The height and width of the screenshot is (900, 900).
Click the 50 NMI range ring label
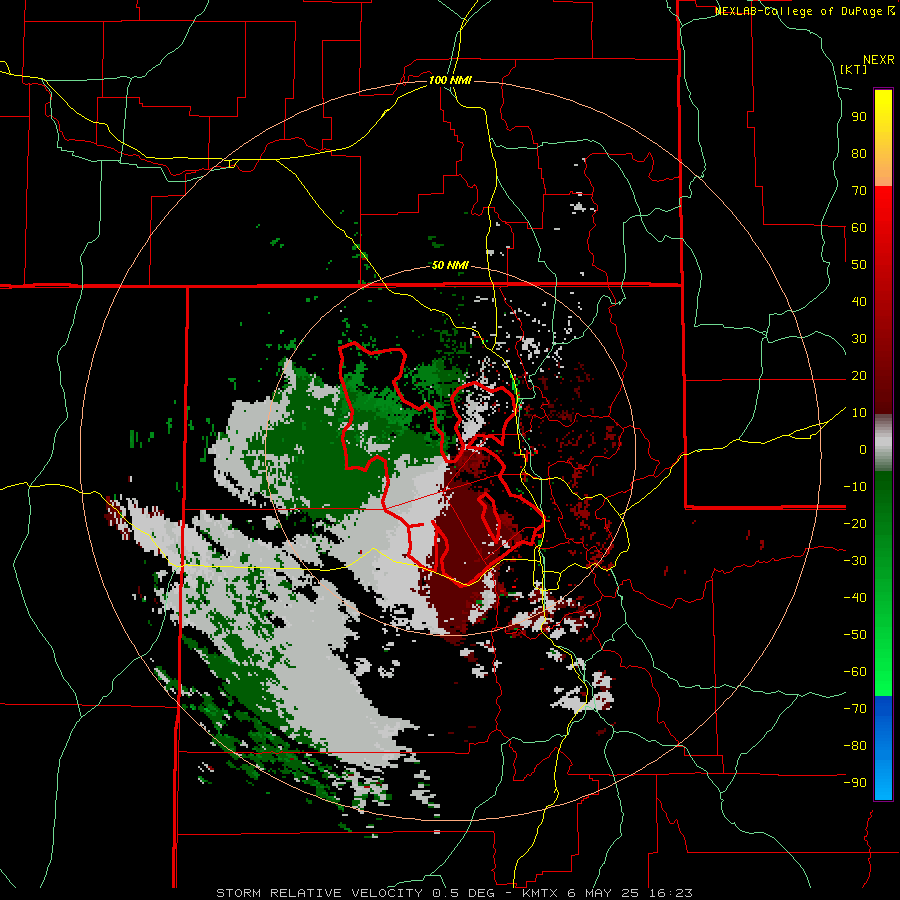(450, 265)
